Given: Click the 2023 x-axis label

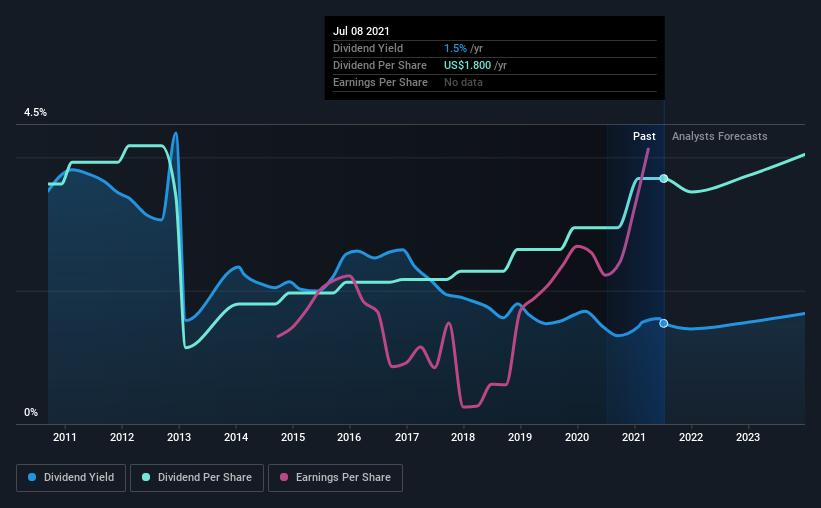Looking at the screenshot, I should coord(748,437).
